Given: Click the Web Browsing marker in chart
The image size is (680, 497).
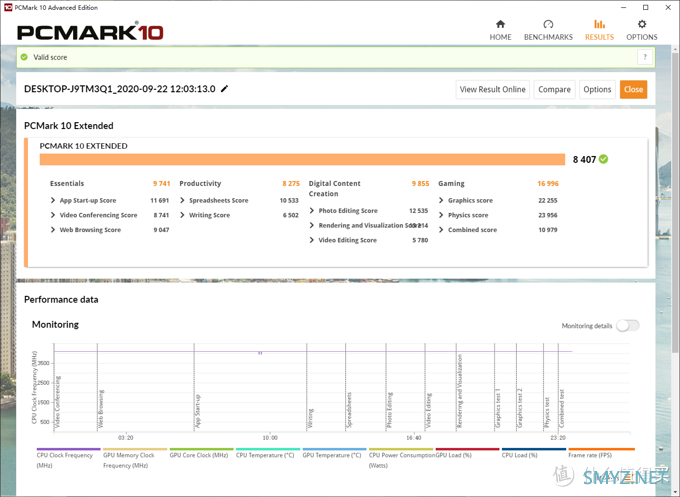Looking at the screenshot, I should coord(101,409).
